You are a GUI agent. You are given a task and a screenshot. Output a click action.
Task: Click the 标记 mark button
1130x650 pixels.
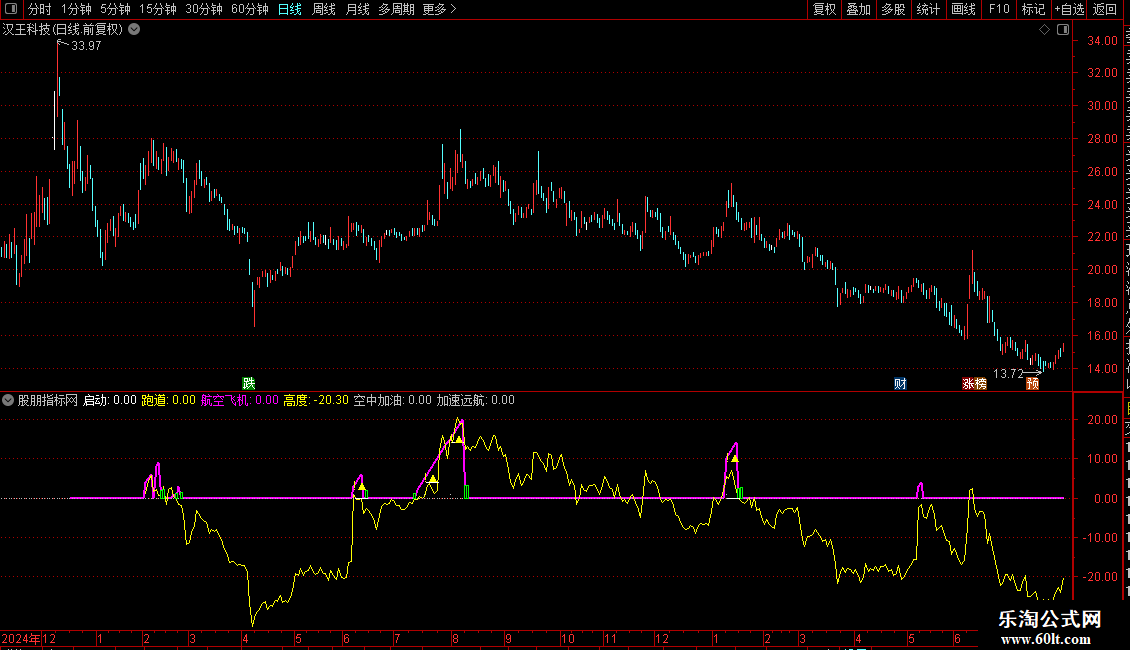coord(1033,9)
